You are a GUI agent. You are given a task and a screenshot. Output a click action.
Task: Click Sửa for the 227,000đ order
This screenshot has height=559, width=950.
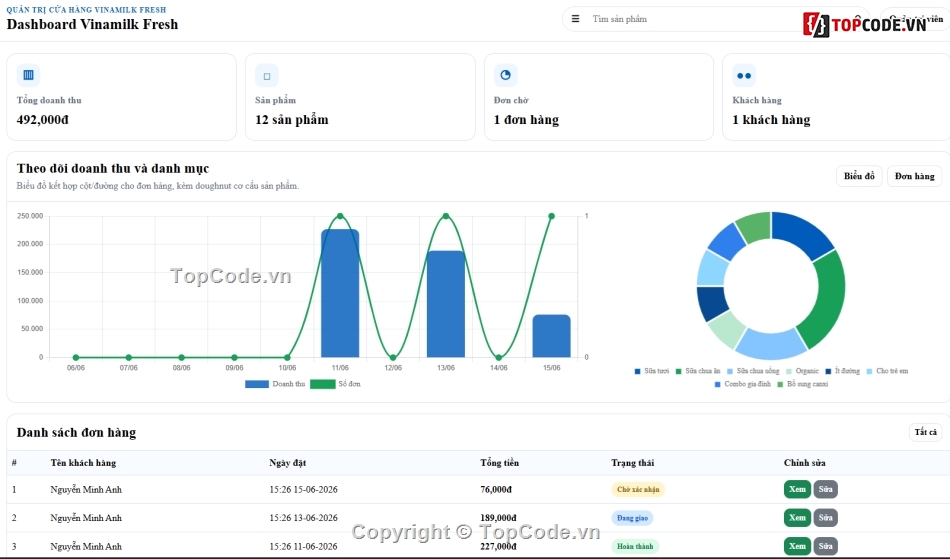(x=825, y=546)
